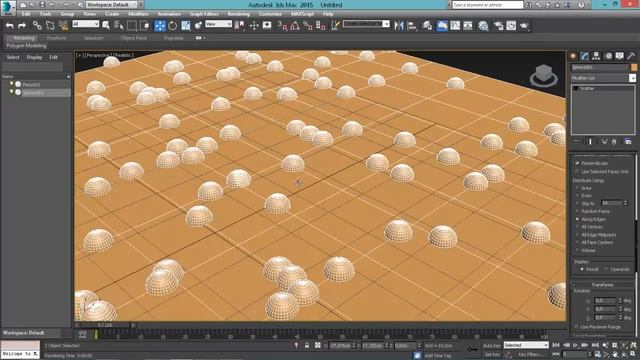
Task: Click the Align tool icon
Action: point(412,25)
